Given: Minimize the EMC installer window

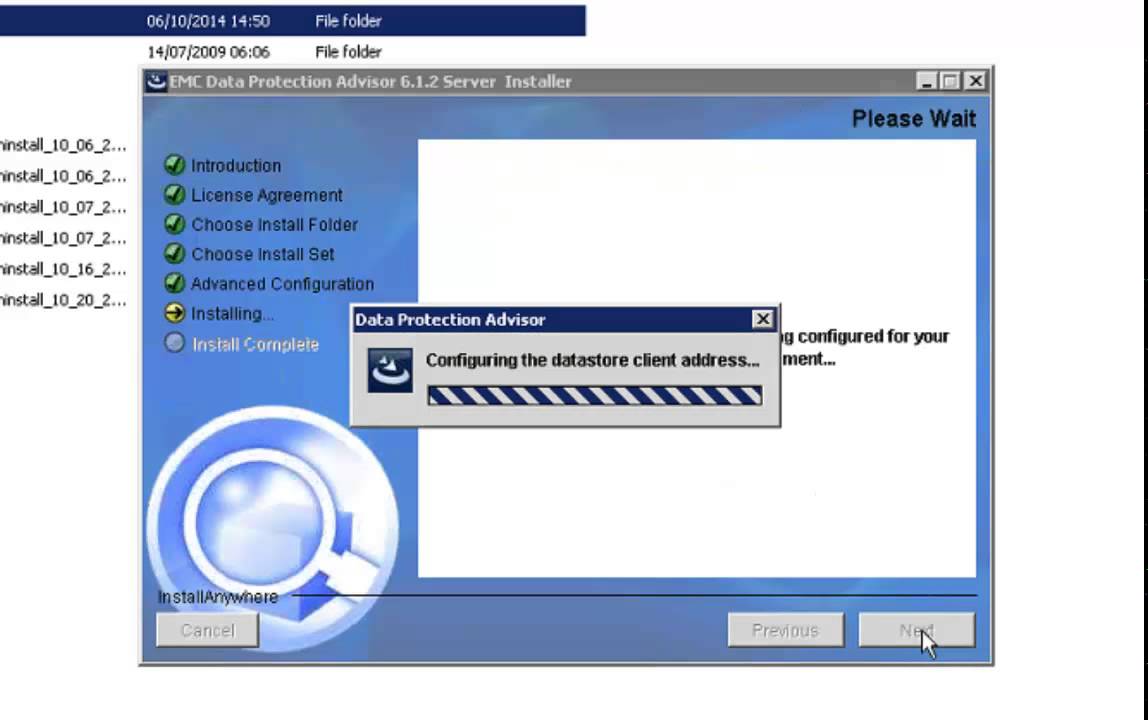Looking at the screenshot, I should point(926,81).
